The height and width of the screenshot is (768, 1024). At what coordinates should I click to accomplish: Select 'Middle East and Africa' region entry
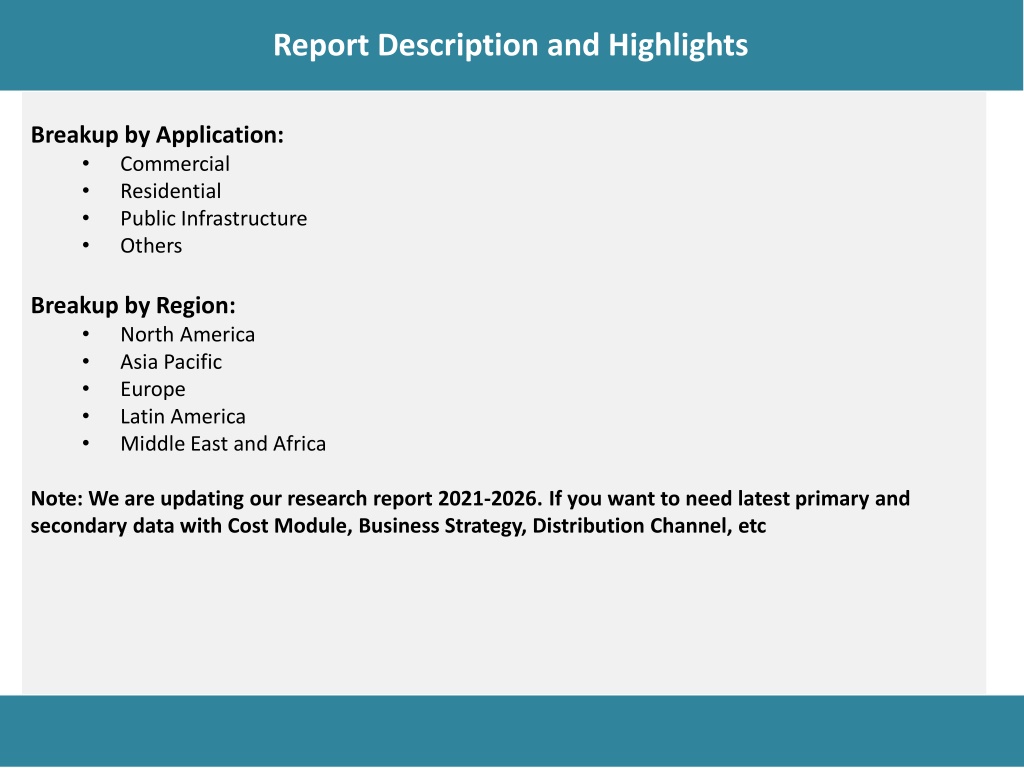pyautogui.click(x=223, y=444)
